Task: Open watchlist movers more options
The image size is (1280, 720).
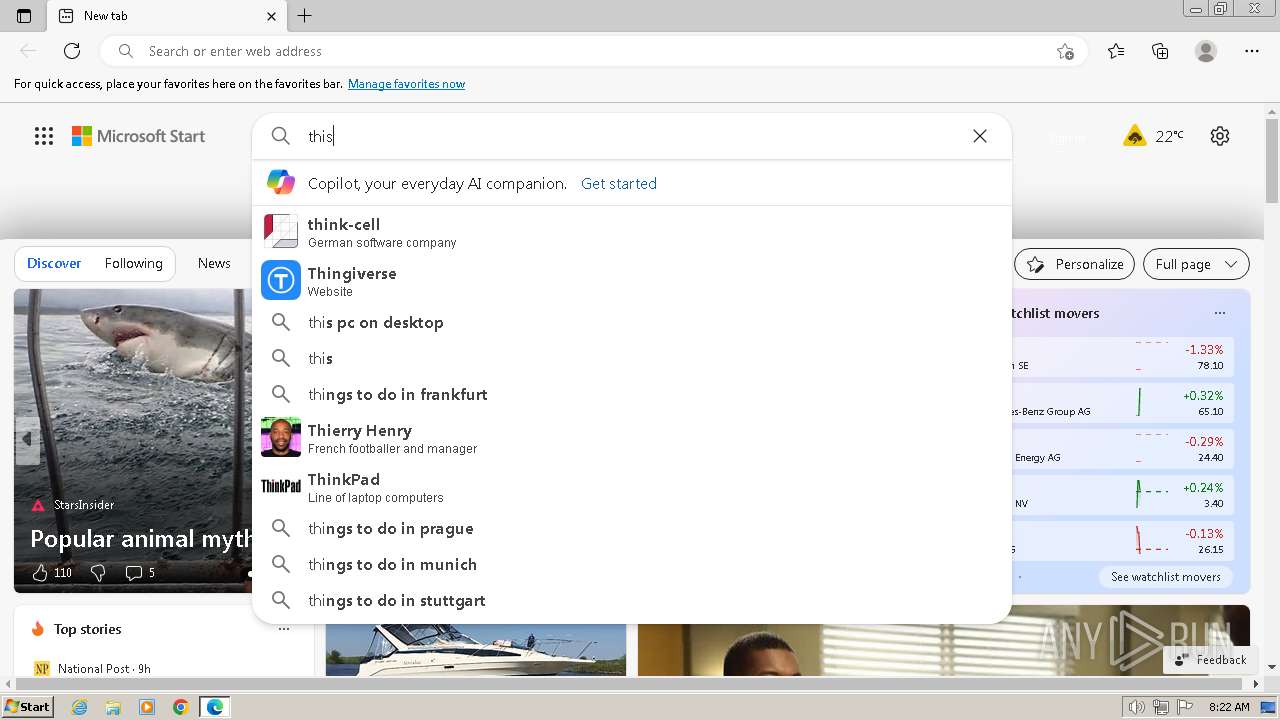Action: pos(1219,313)
